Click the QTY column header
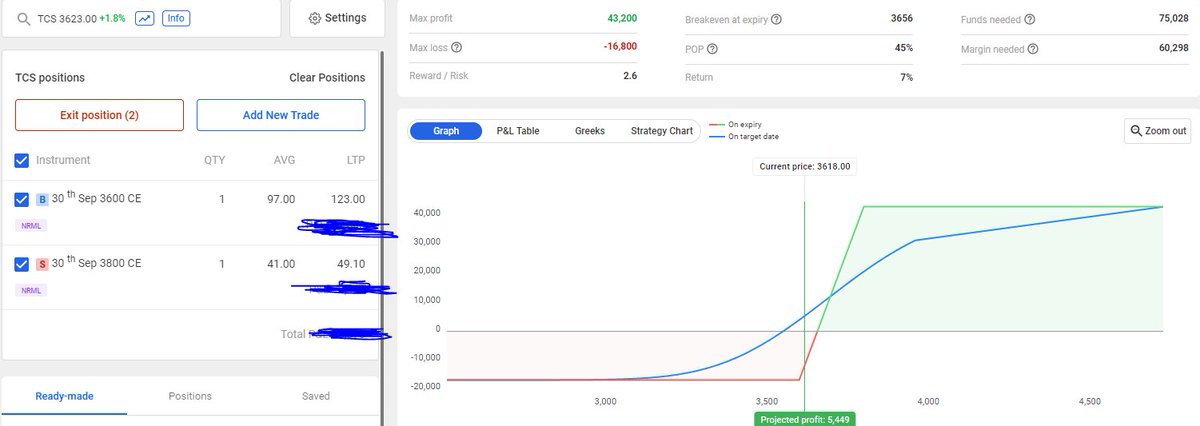This screenshot has width=1200, height=426. (215, 160)
